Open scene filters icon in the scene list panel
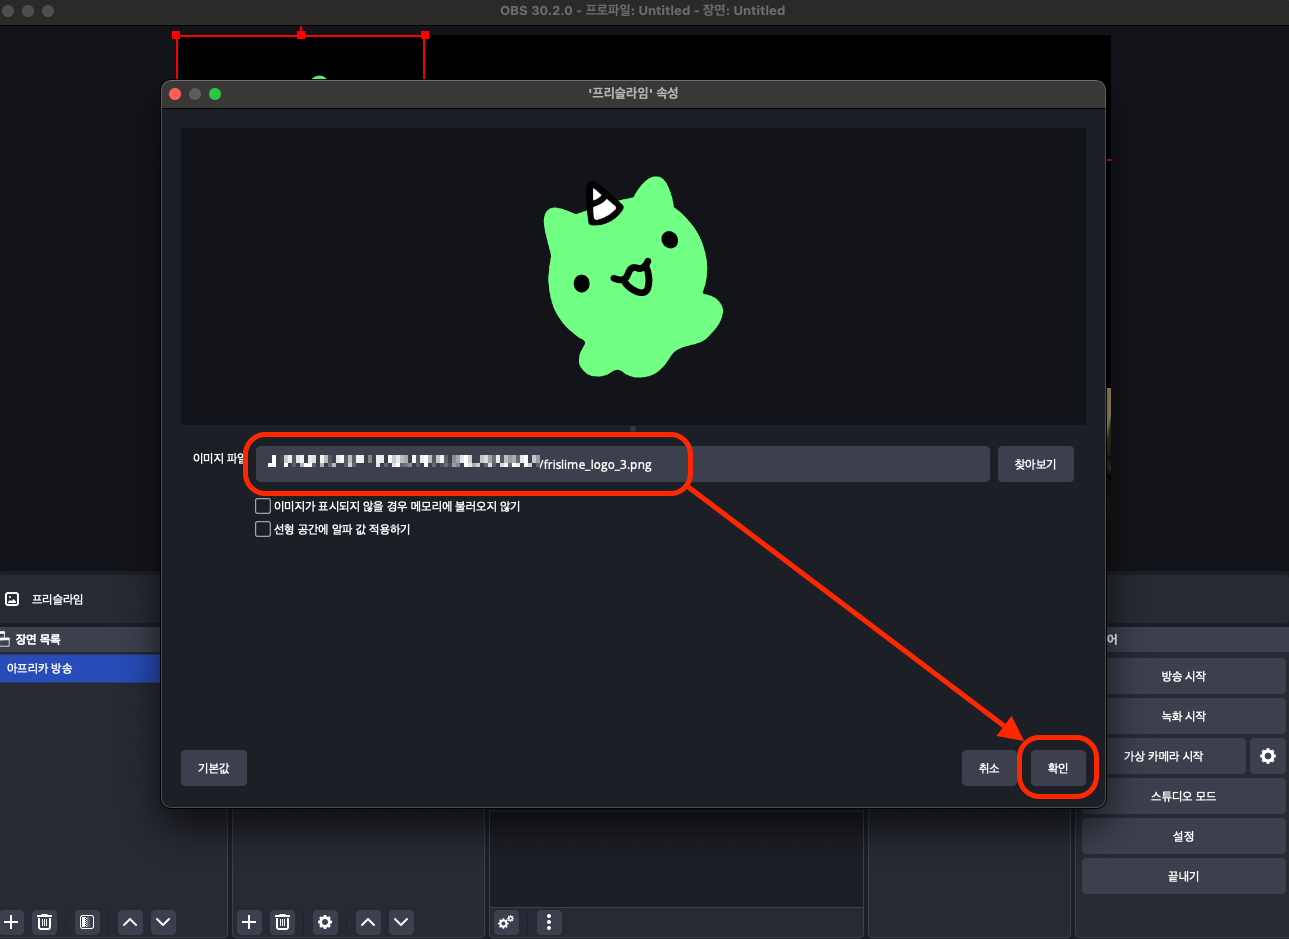The image size is (1289, 939). tap(87, 922)
